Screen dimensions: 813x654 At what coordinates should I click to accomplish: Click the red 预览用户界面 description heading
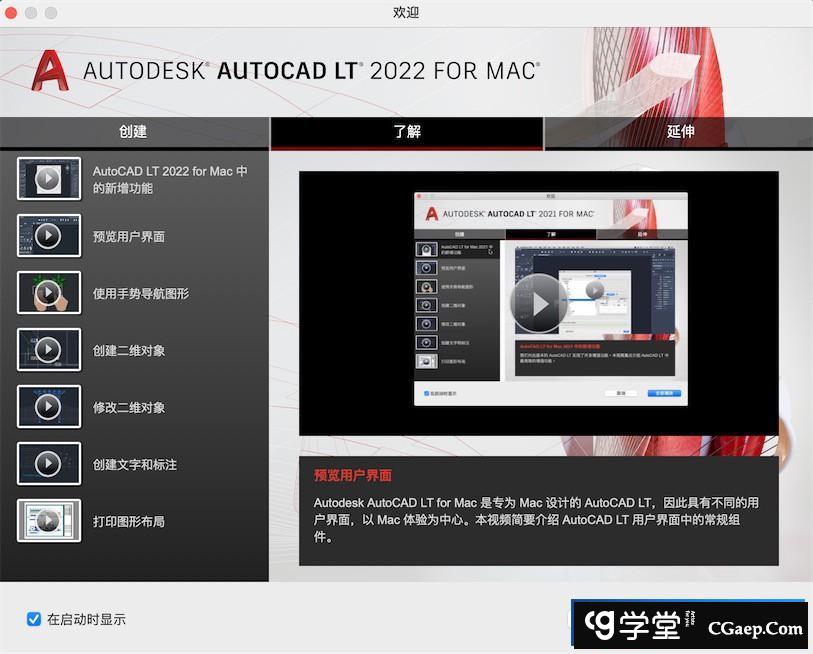tap(353, 476)
